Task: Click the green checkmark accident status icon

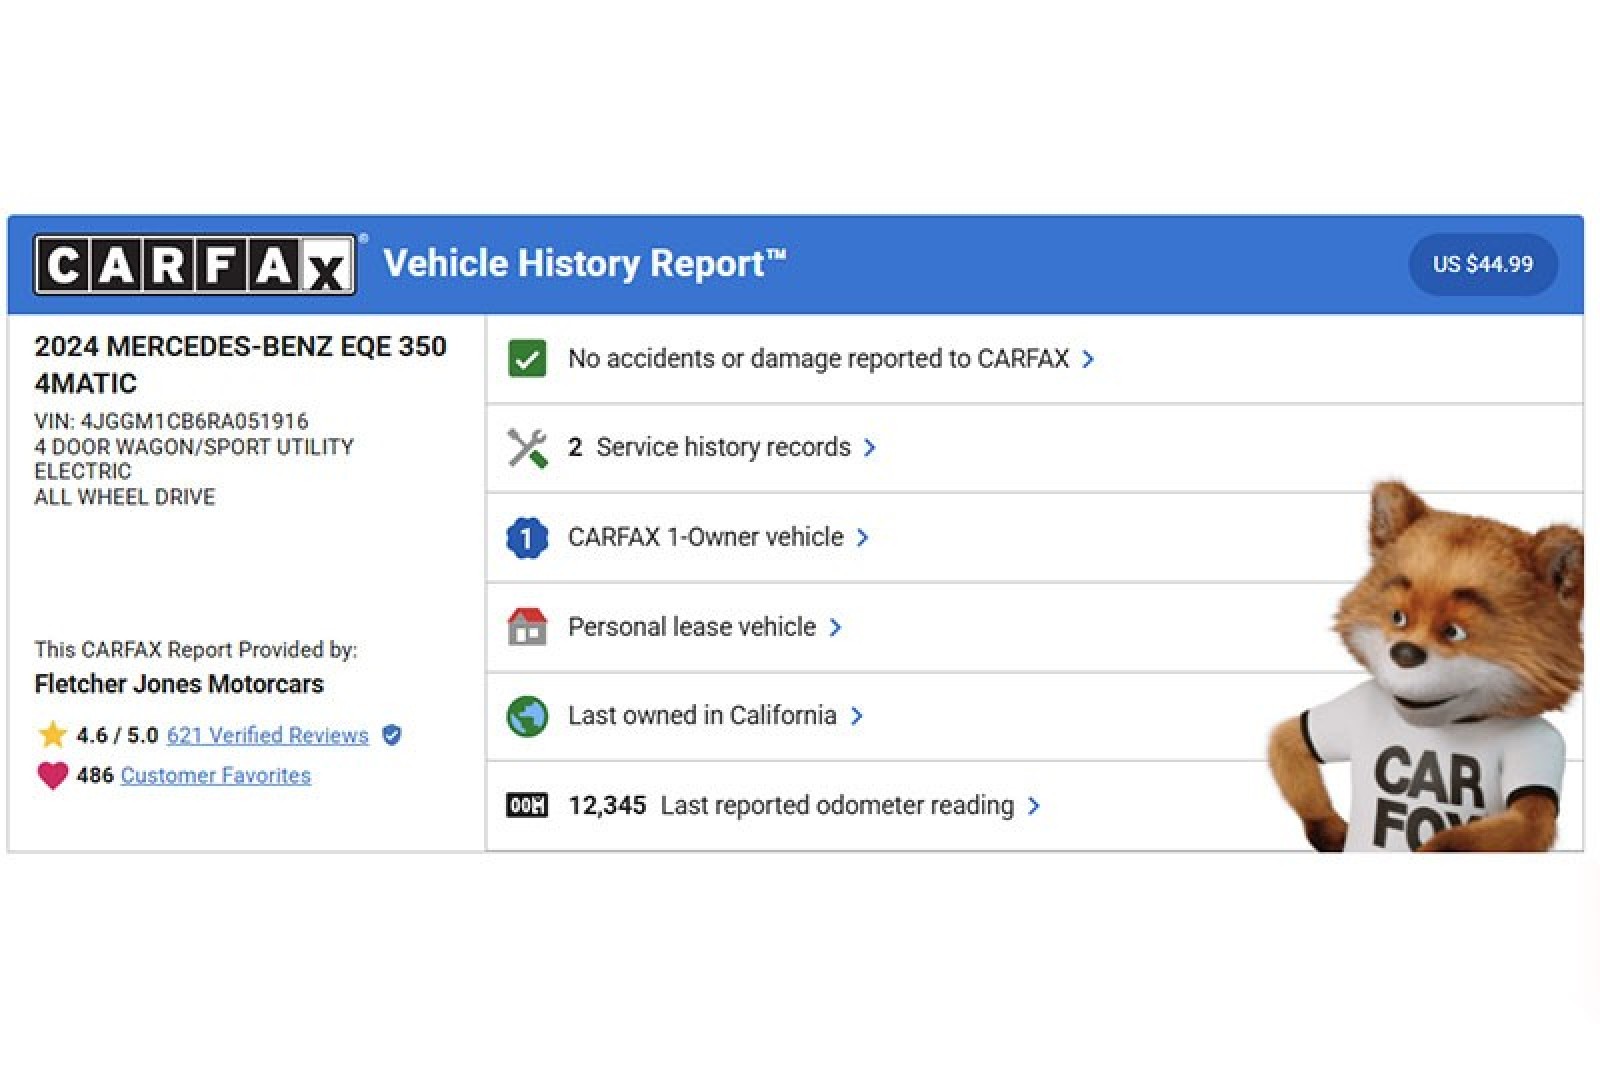Action: tap(527, 358)
